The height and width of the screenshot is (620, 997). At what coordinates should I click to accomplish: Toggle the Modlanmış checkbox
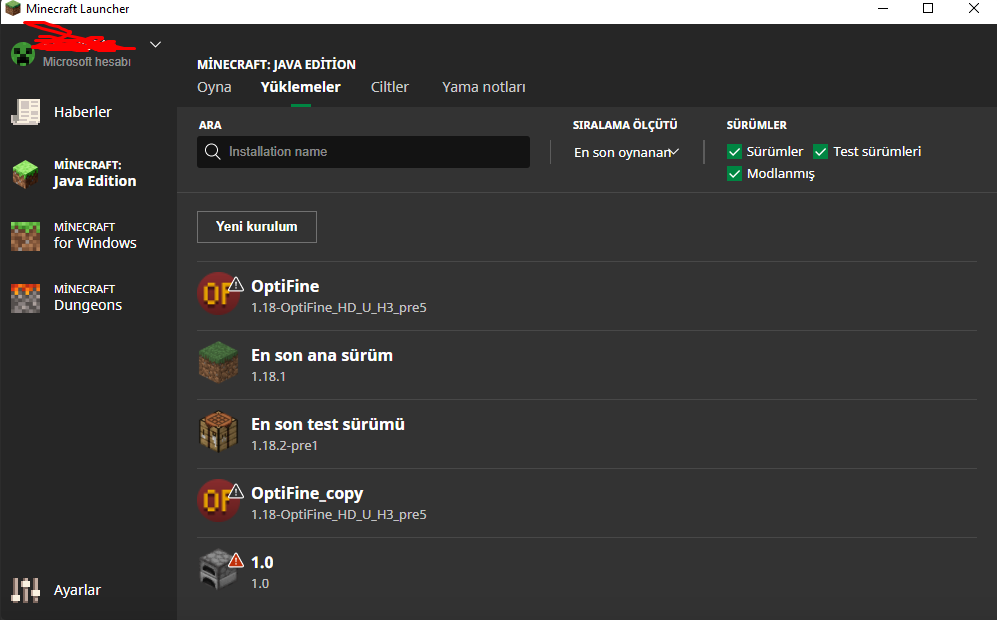pyautogui.click(x=734, y=174)
